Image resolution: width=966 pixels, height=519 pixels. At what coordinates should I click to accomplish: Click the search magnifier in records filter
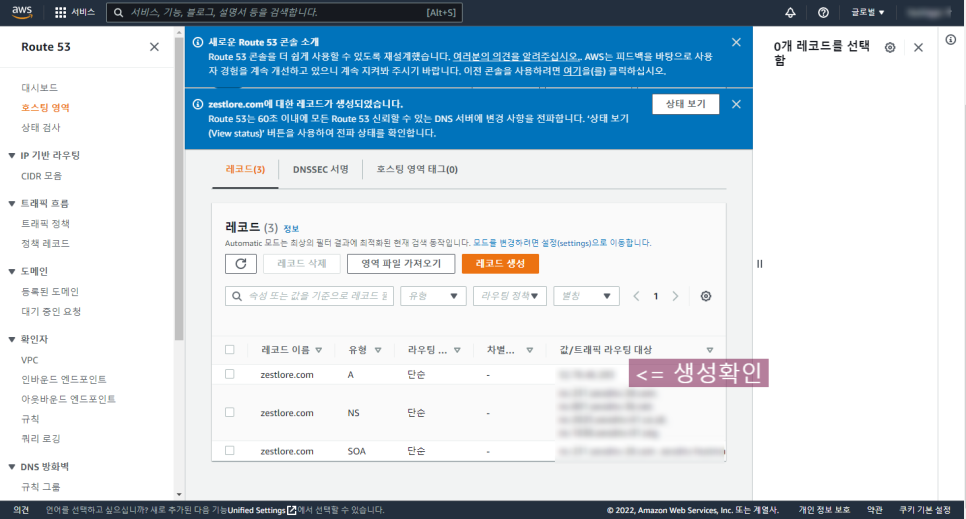237,296
